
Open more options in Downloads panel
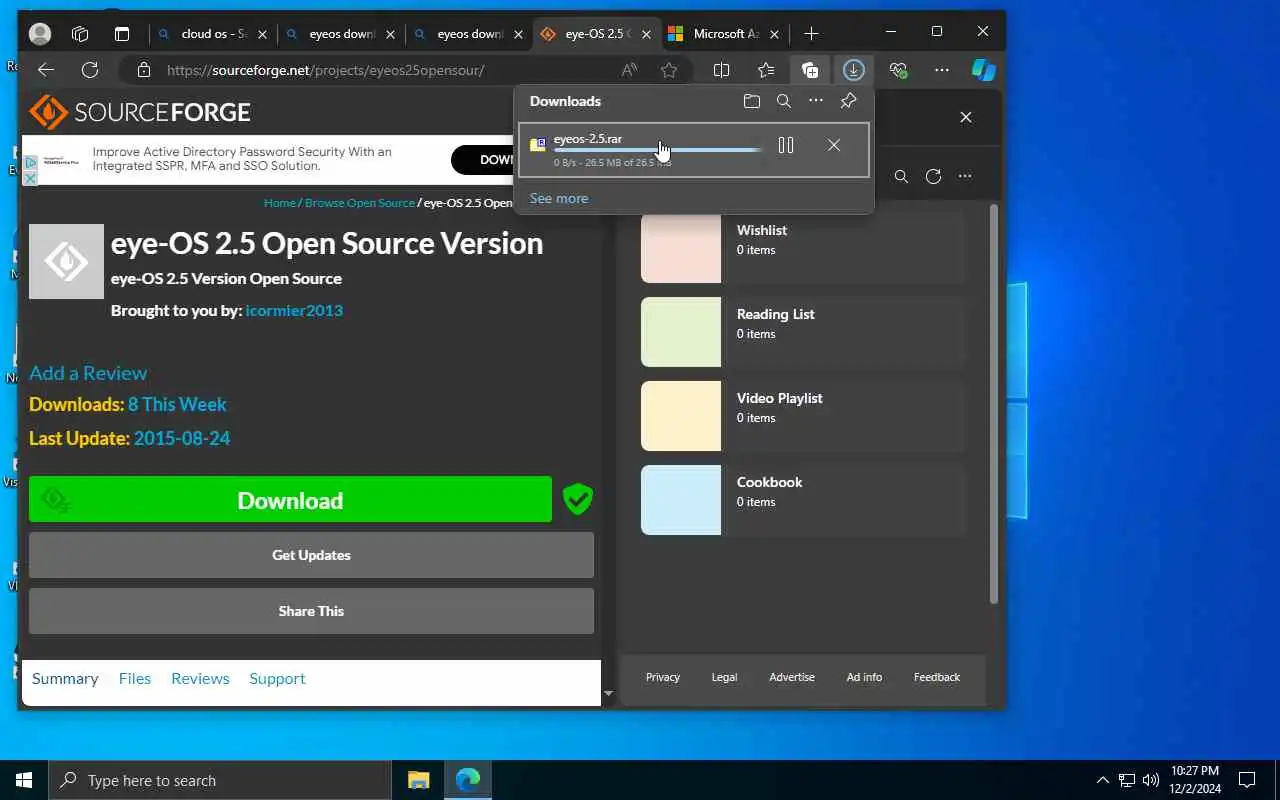click(816, 101)
